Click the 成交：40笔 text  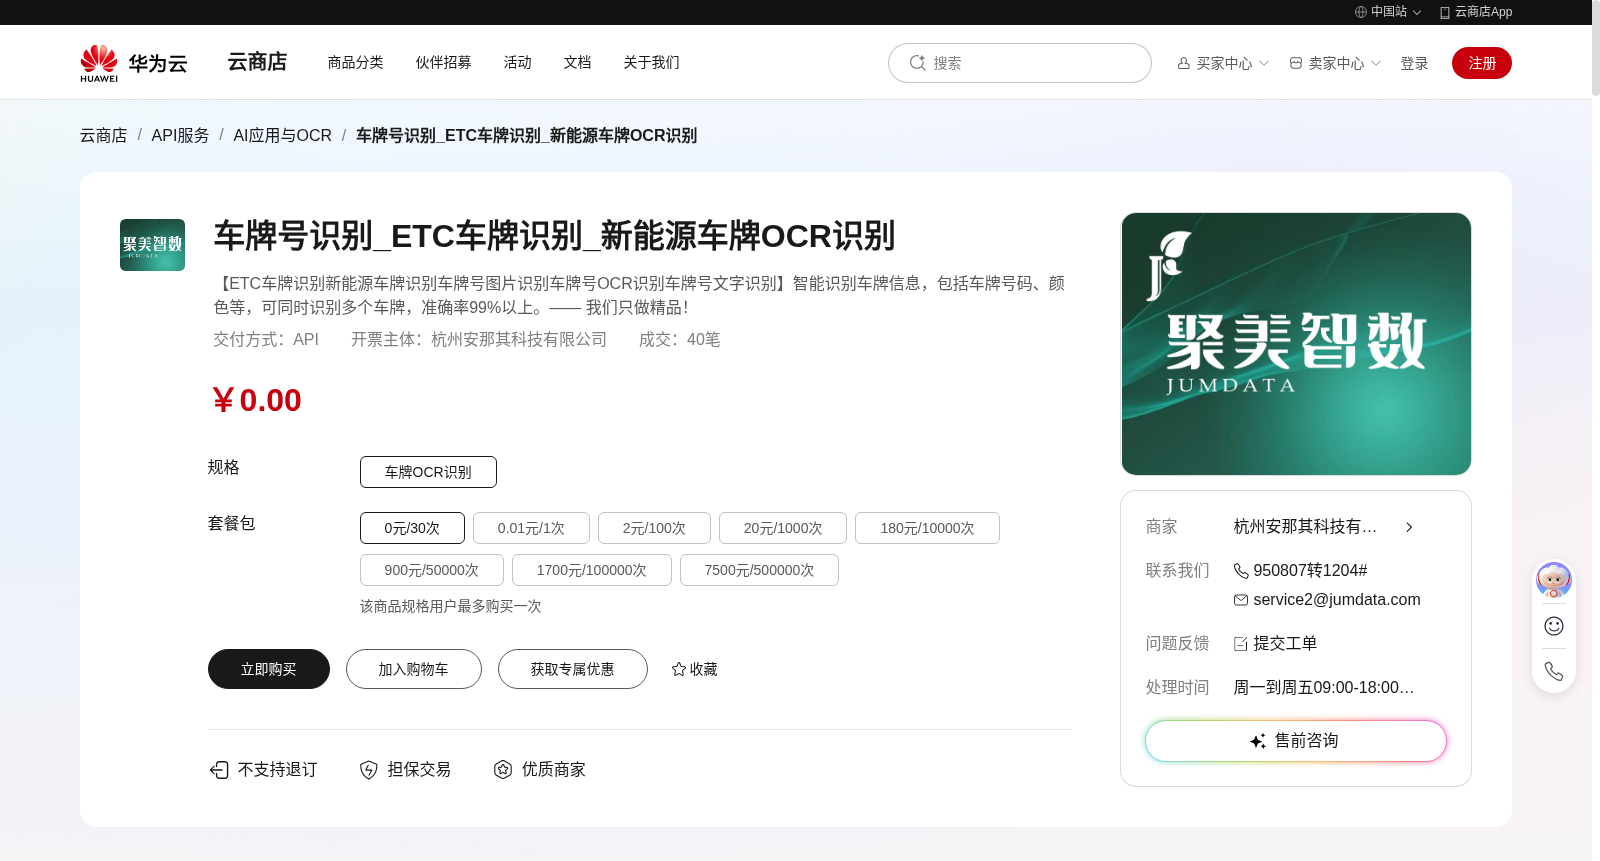[680, 340]
